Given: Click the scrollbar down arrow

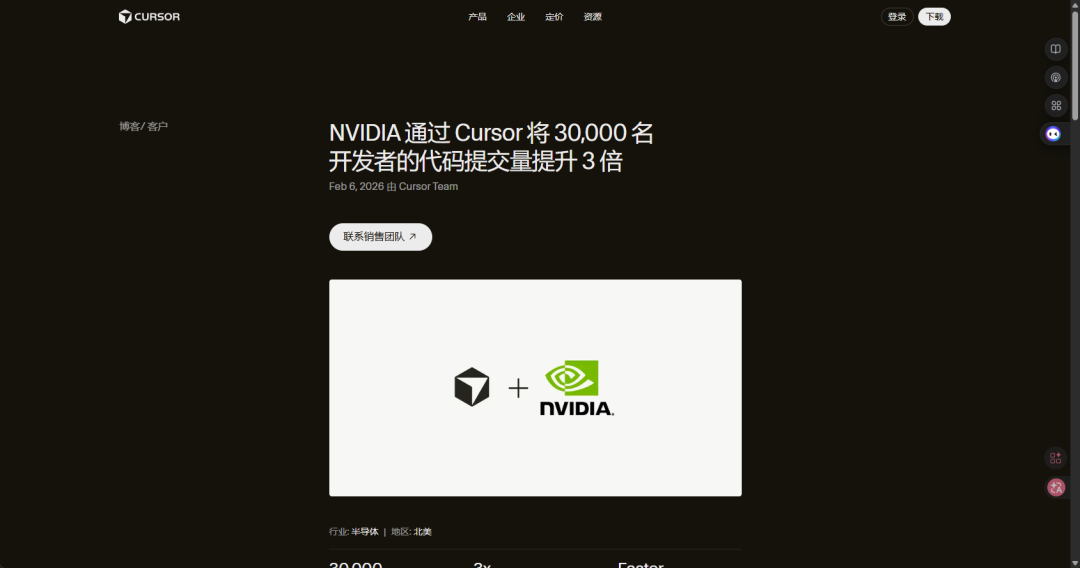Looking at the screenshot, I should pos(1074,562).
